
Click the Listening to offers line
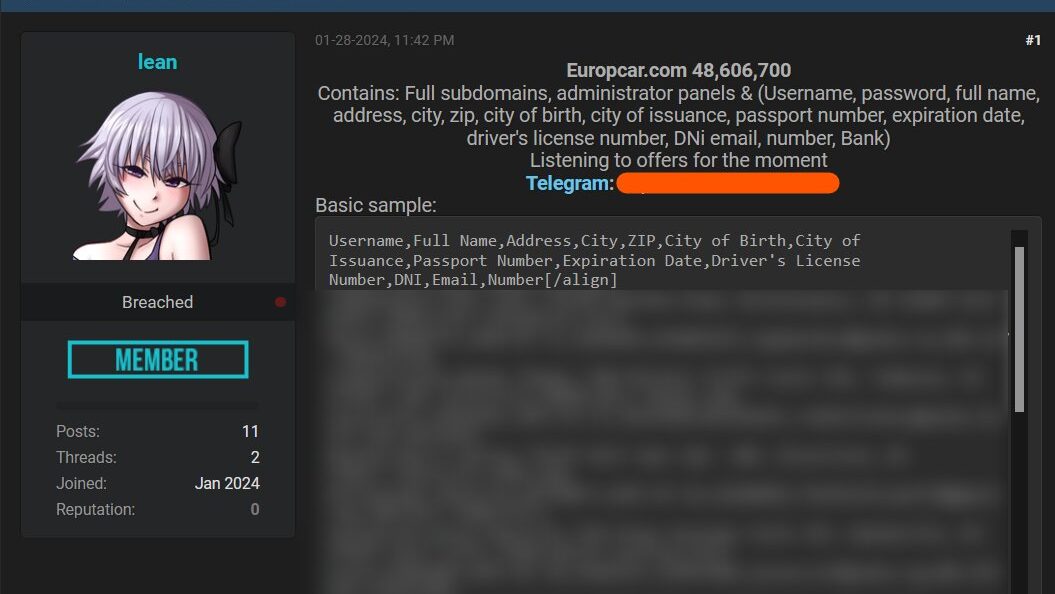(678, 160)
